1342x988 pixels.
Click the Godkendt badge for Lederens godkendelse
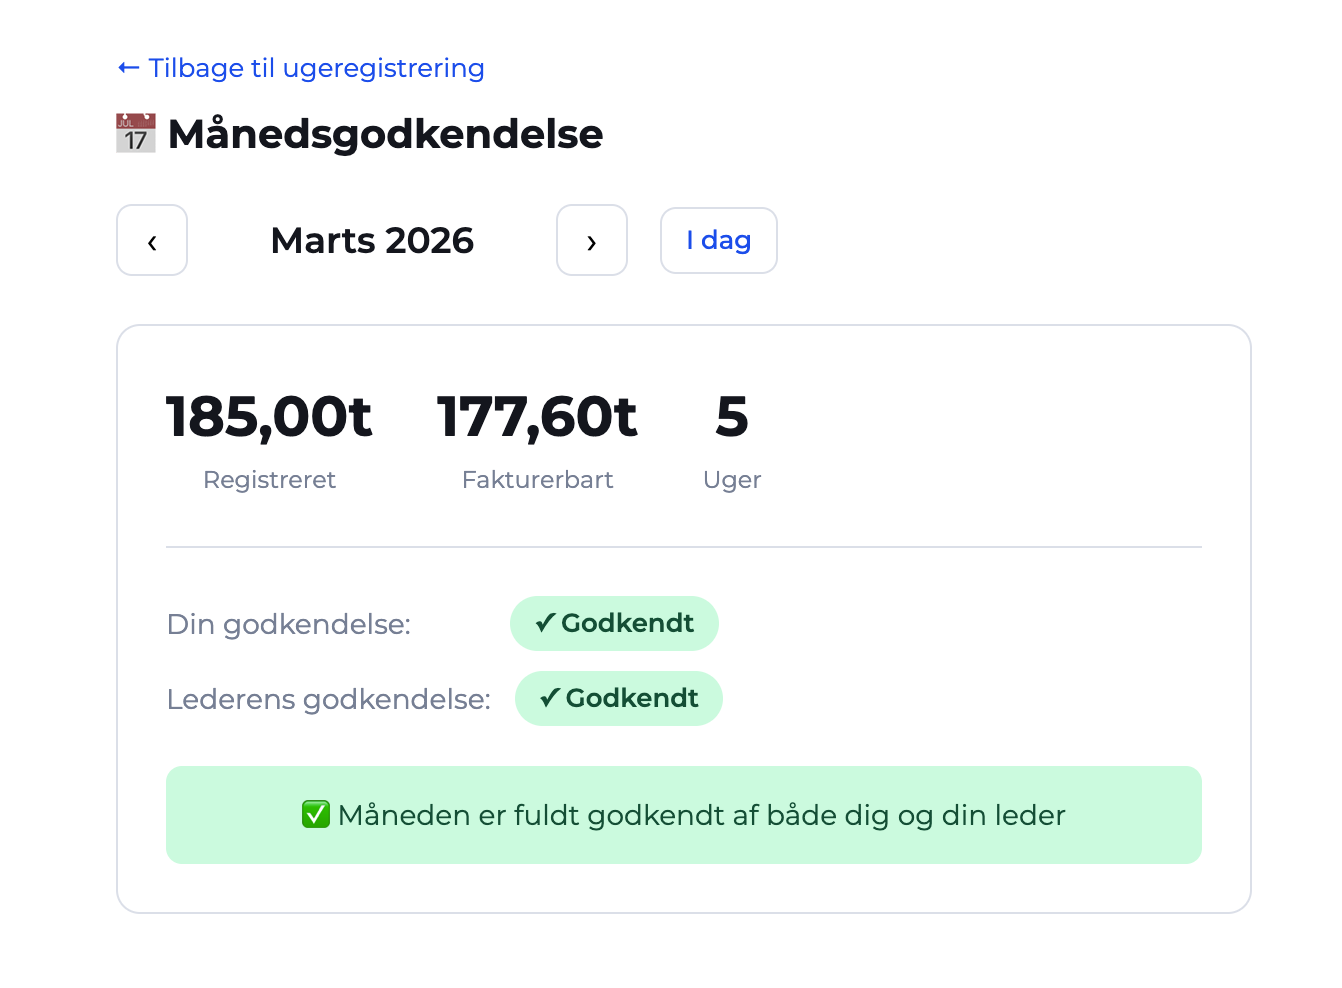[618, 698]
